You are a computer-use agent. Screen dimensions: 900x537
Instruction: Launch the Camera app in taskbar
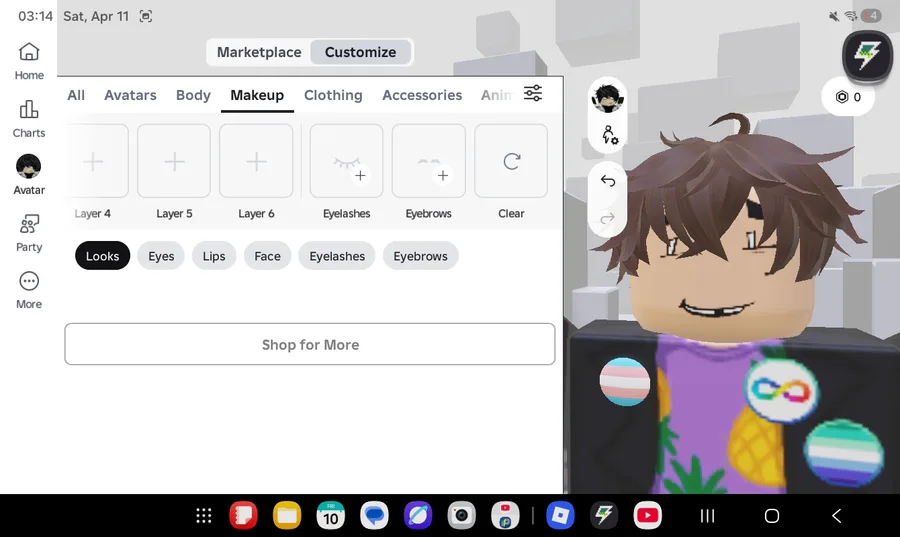tap(461, 516)
